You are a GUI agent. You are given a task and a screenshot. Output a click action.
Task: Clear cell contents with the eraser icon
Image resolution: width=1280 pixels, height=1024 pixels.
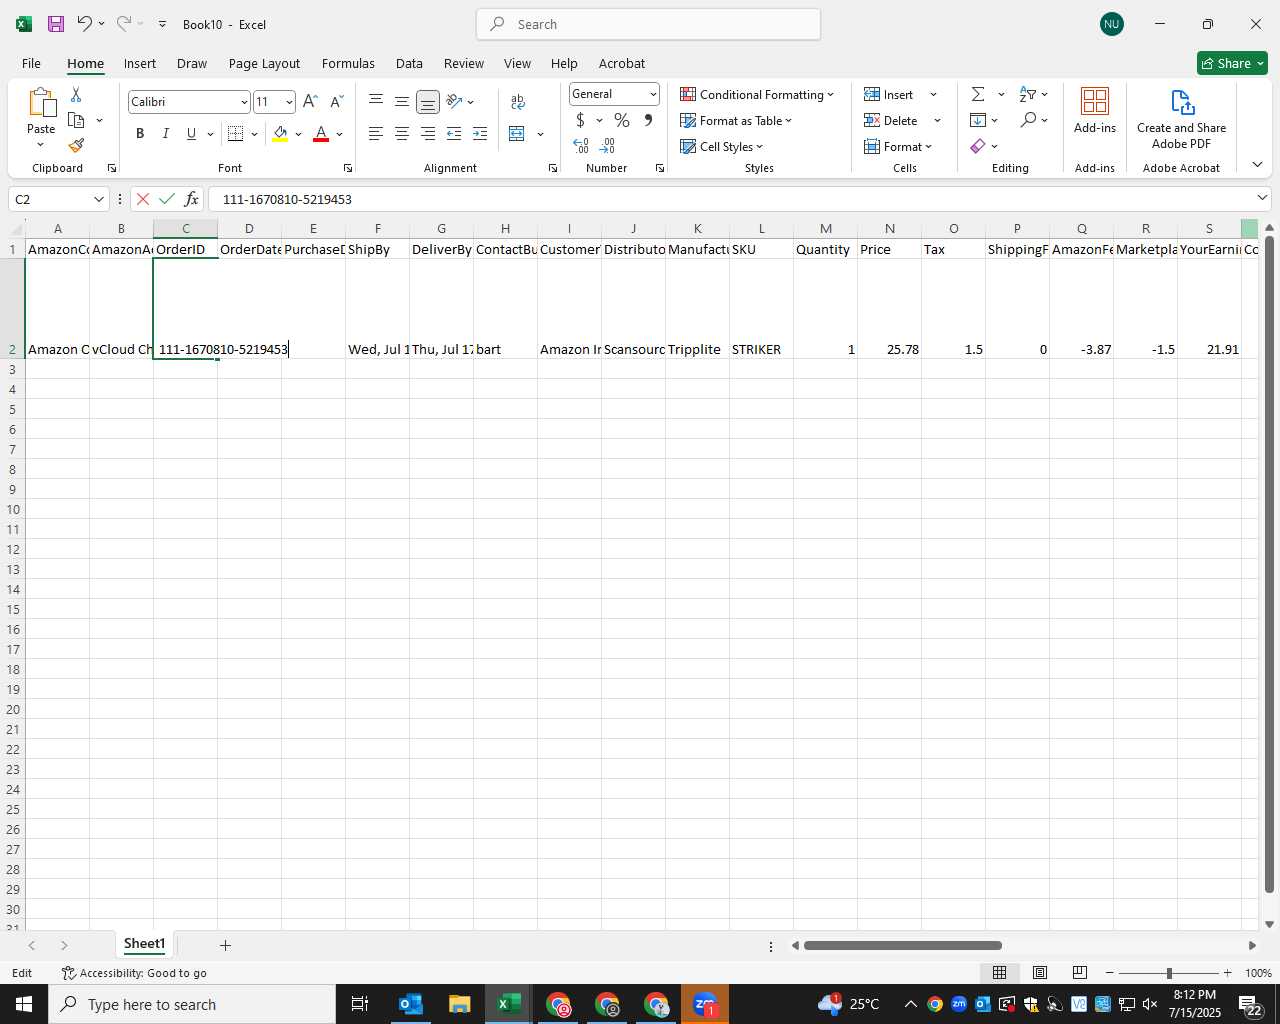978,146
